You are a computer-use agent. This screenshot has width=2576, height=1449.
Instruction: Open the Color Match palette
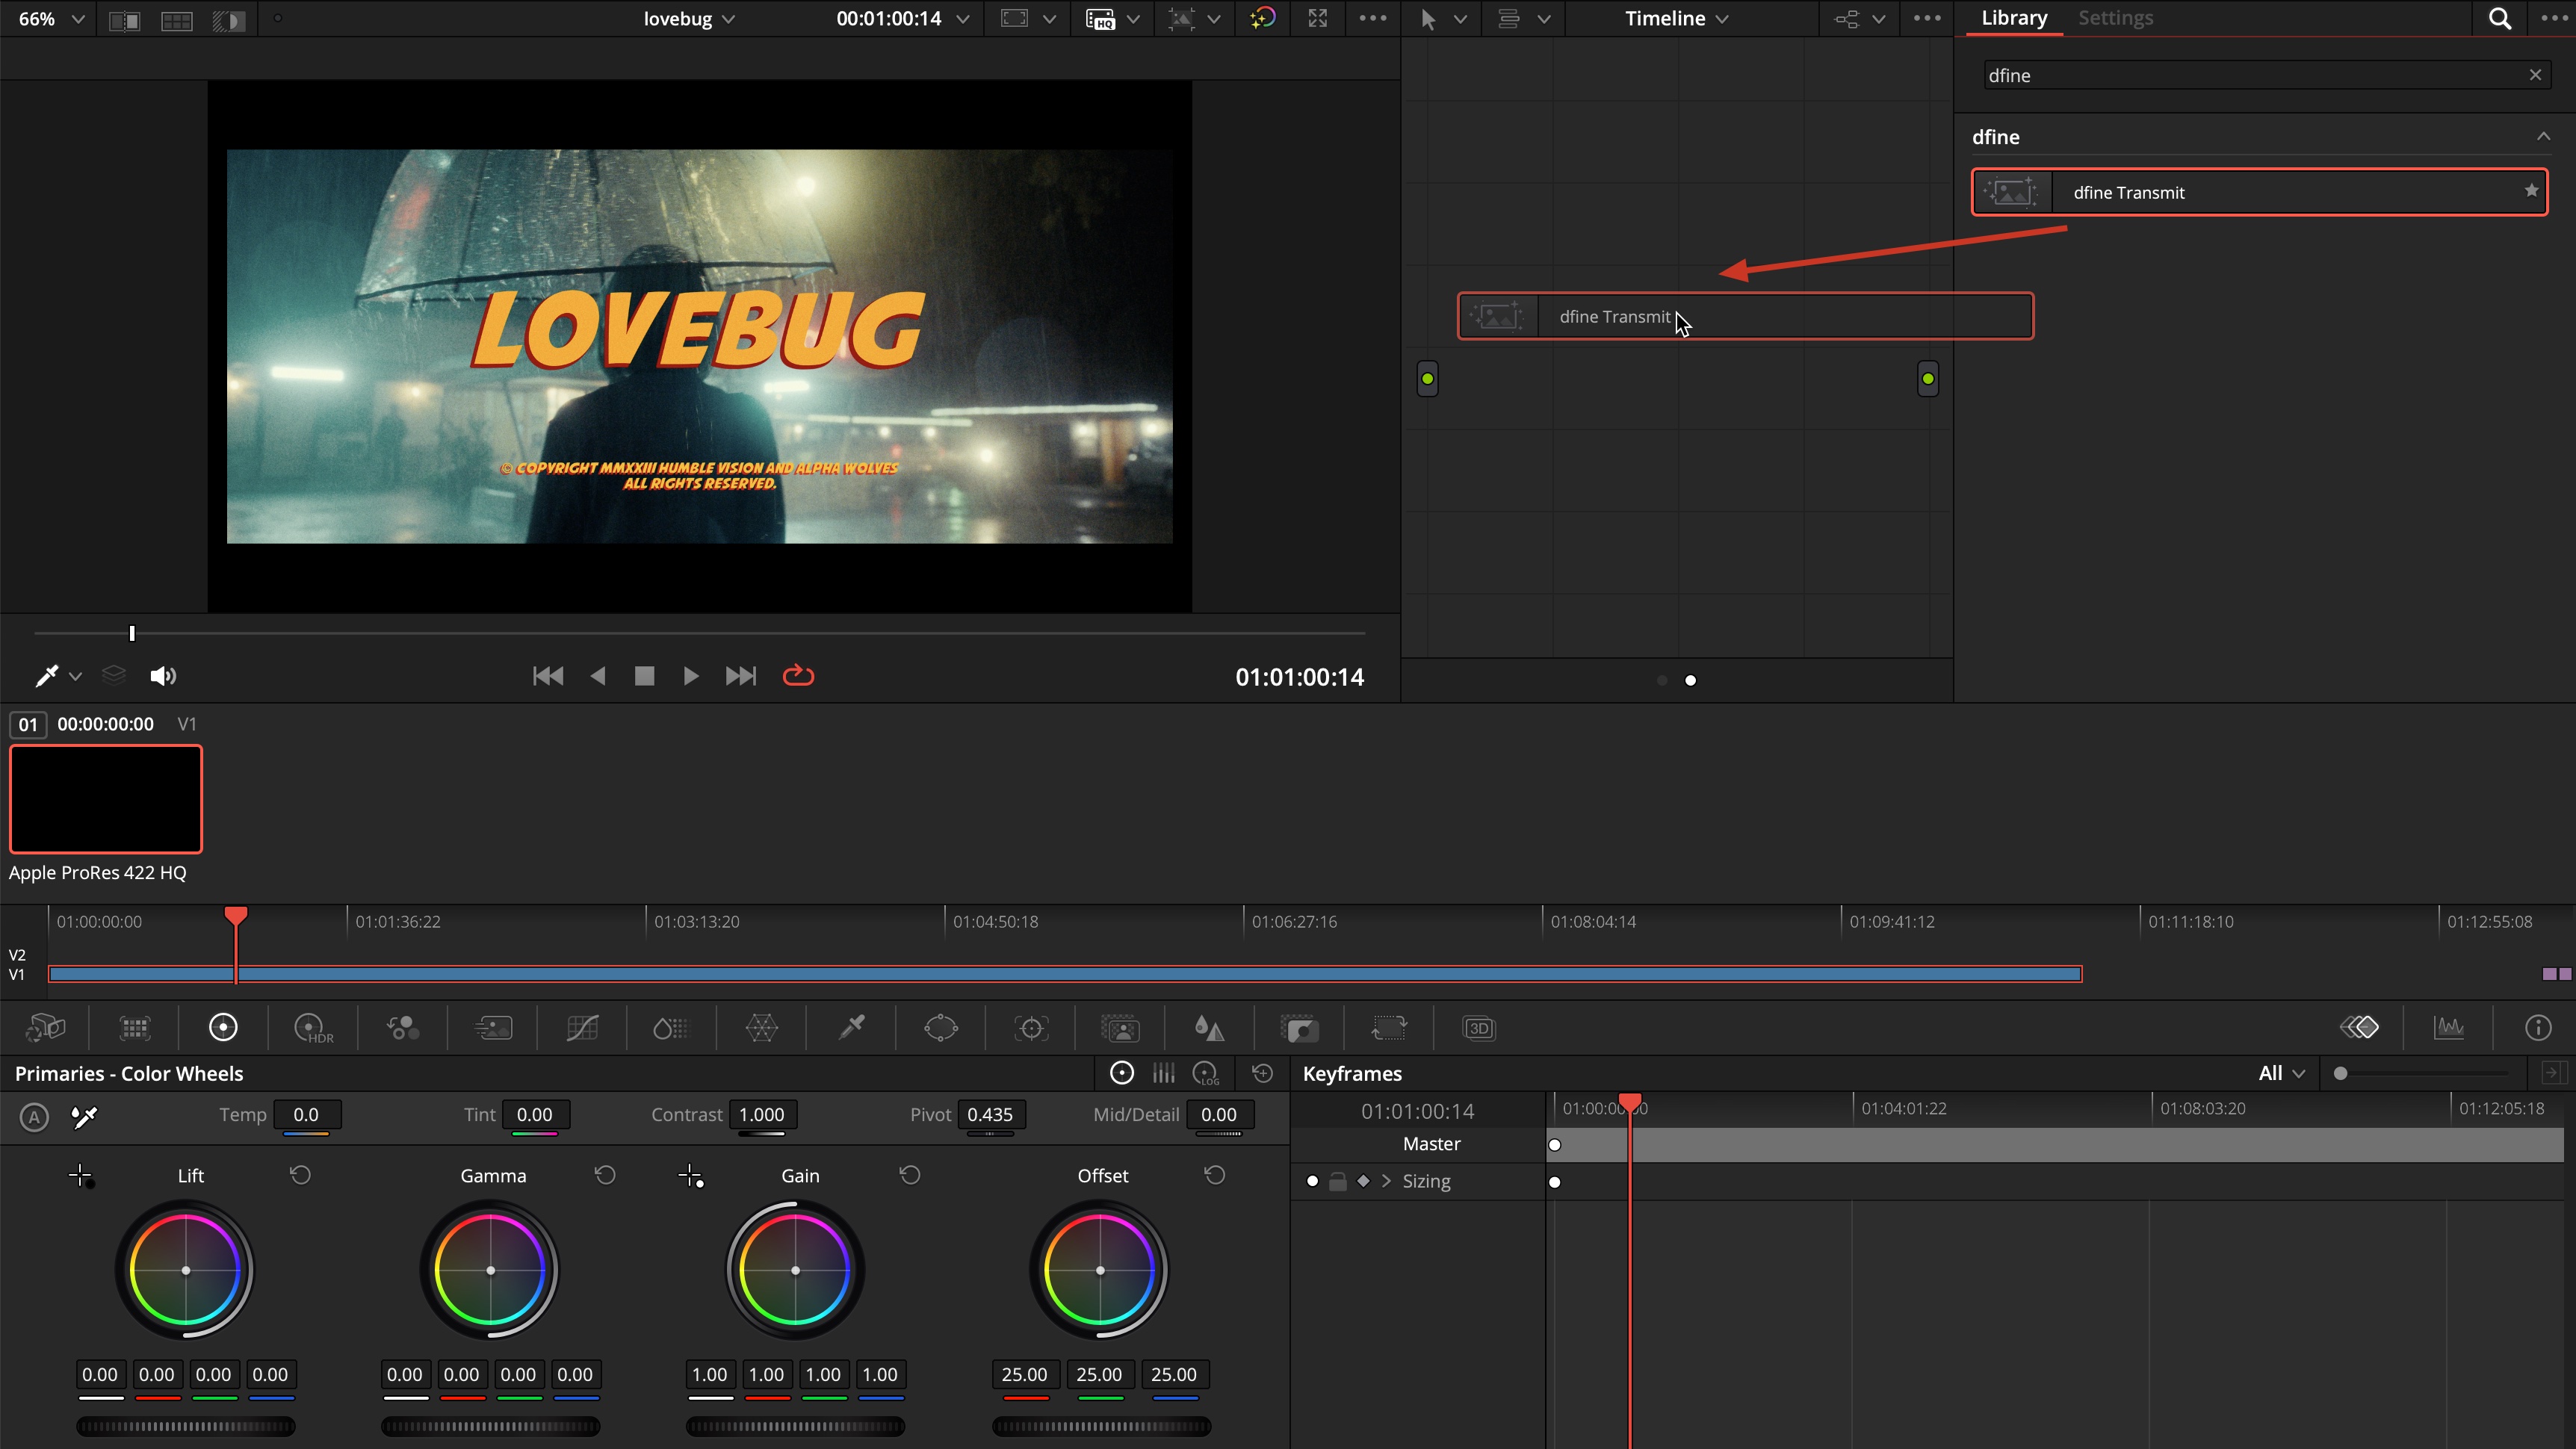coord(135,1028)
